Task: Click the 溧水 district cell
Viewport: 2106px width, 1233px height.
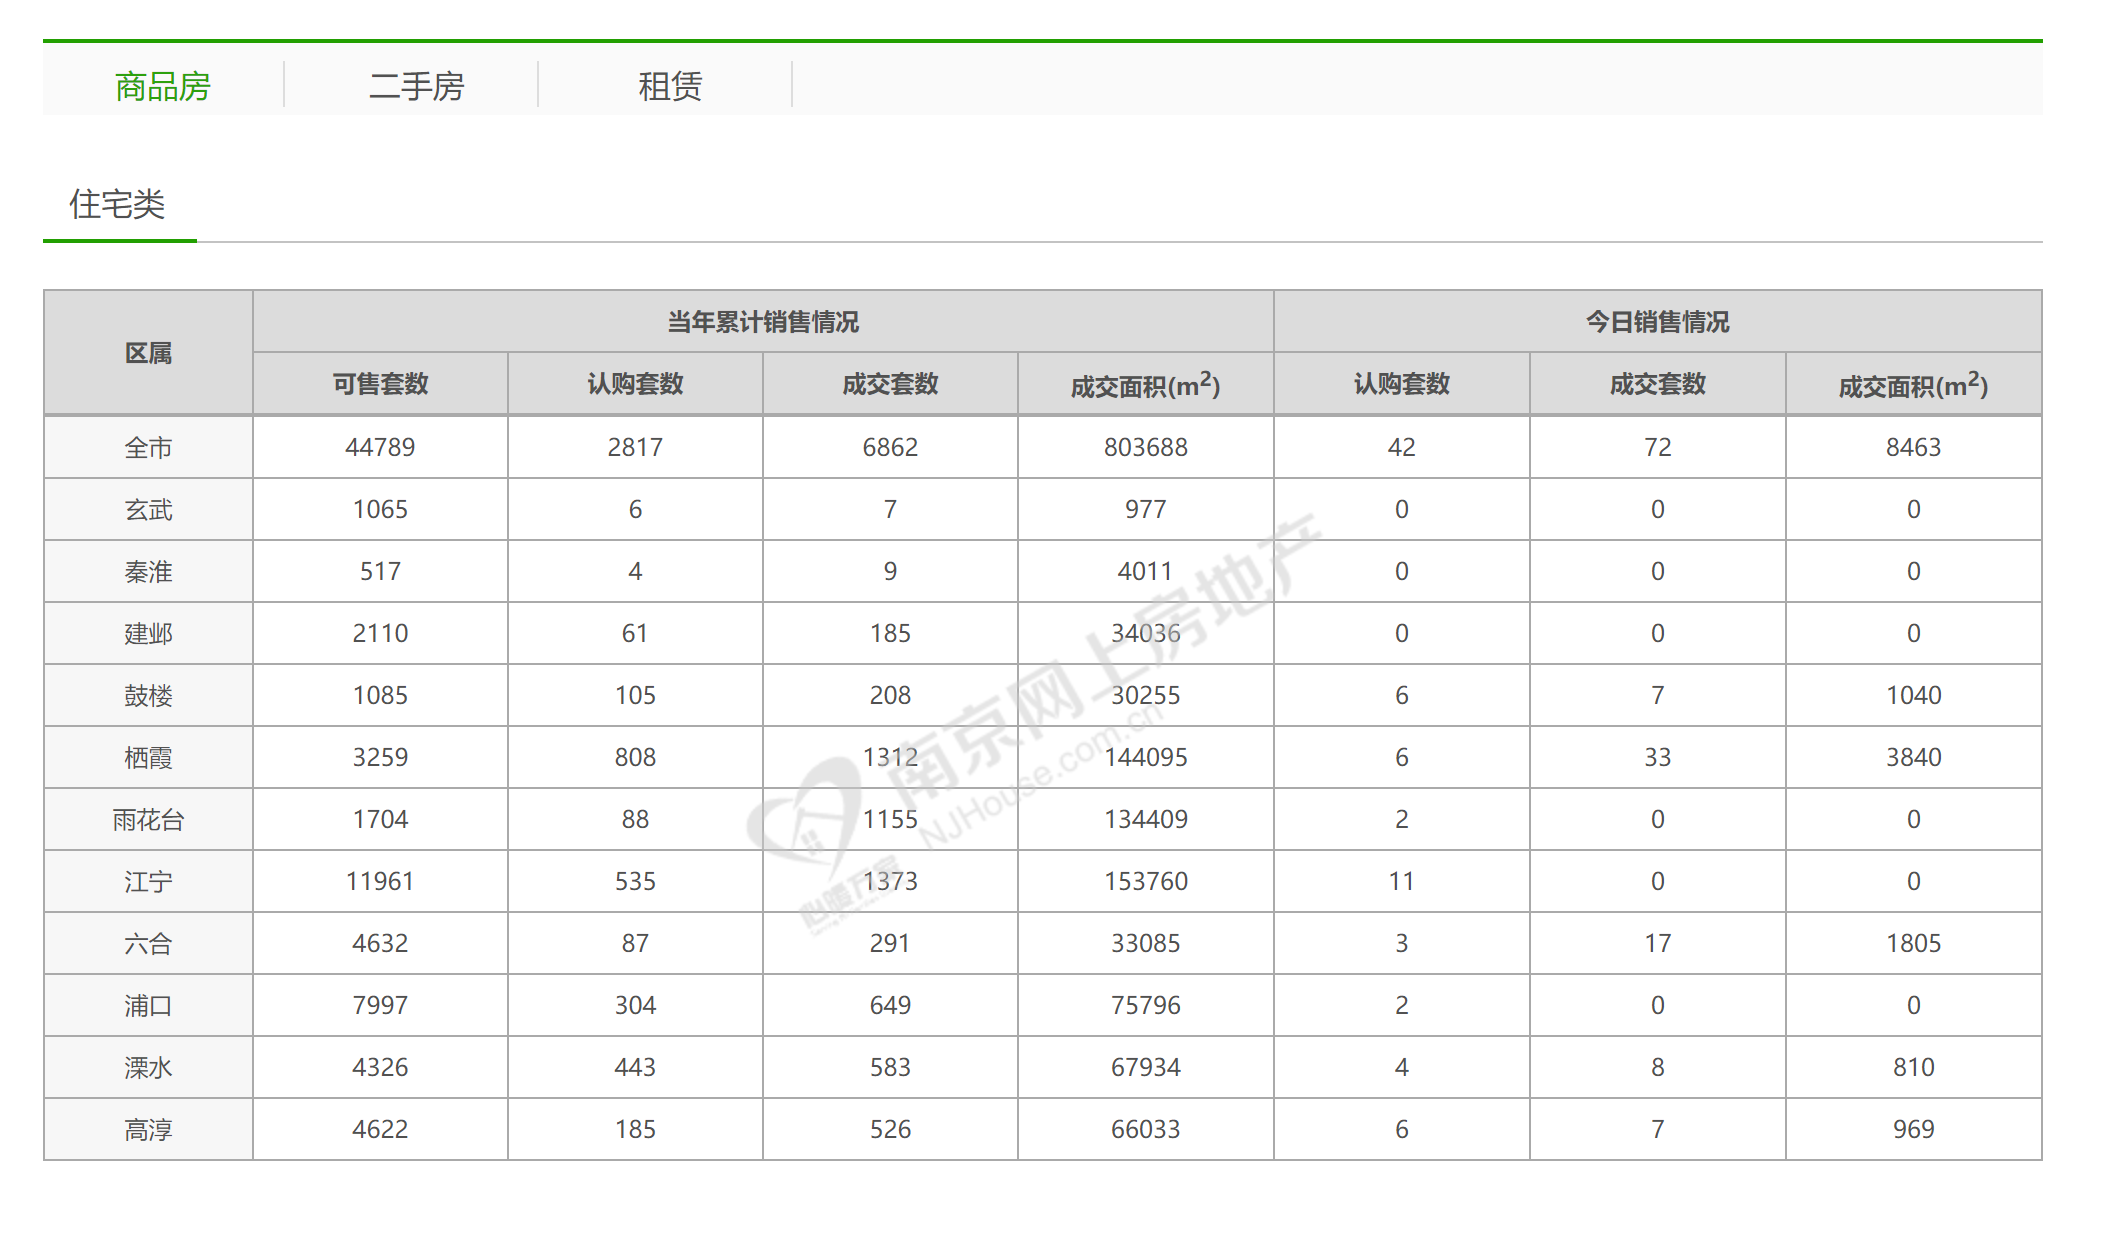Action: tap(148, 1067)
